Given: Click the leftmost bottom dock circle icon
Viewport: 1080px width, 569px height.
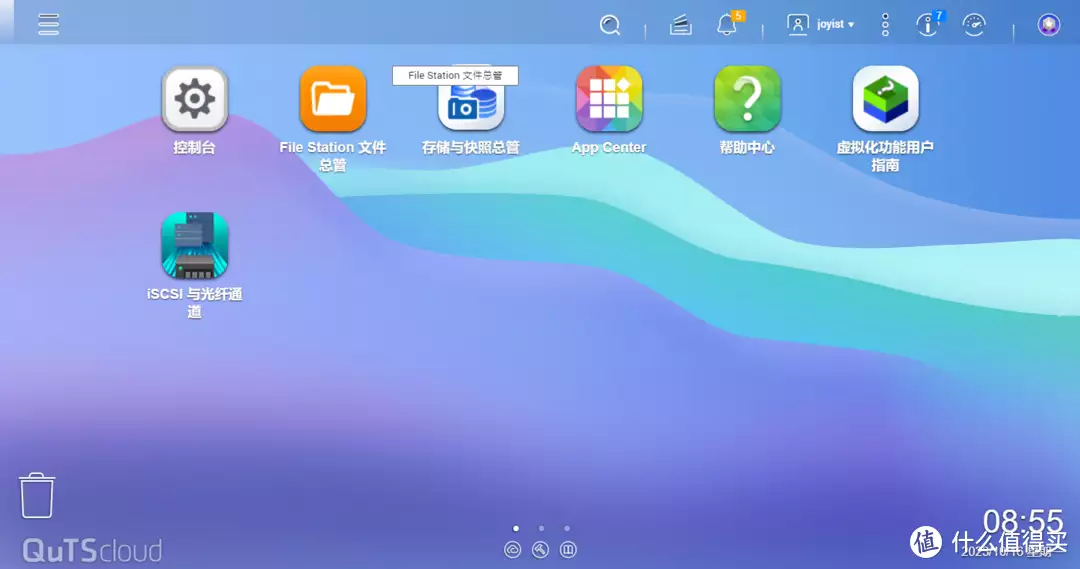Looking at the screenshot, I should [512, 550].
